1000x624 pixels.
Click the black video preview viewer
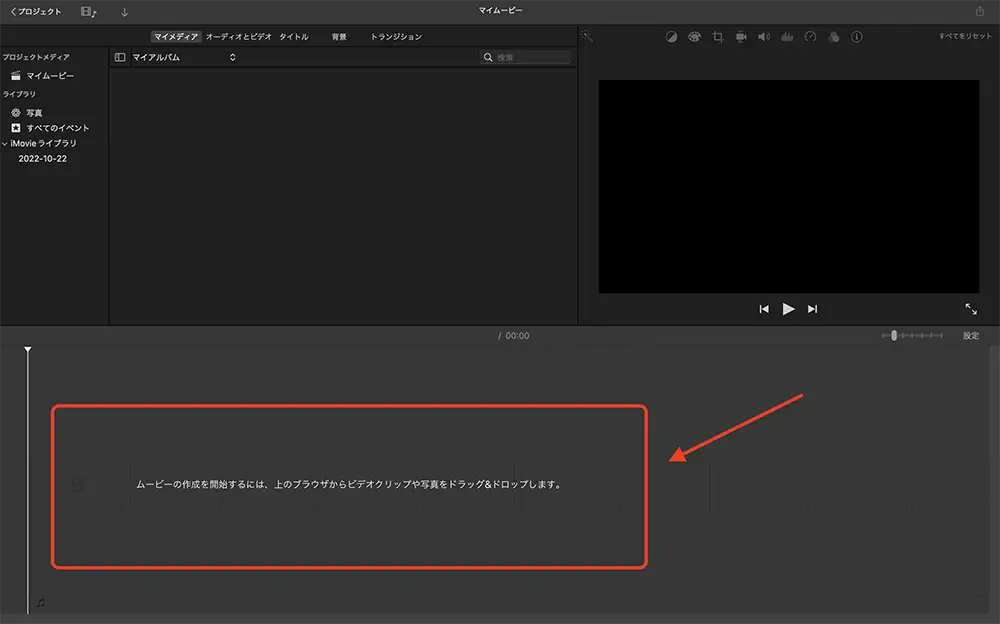[x=788, y=186]
